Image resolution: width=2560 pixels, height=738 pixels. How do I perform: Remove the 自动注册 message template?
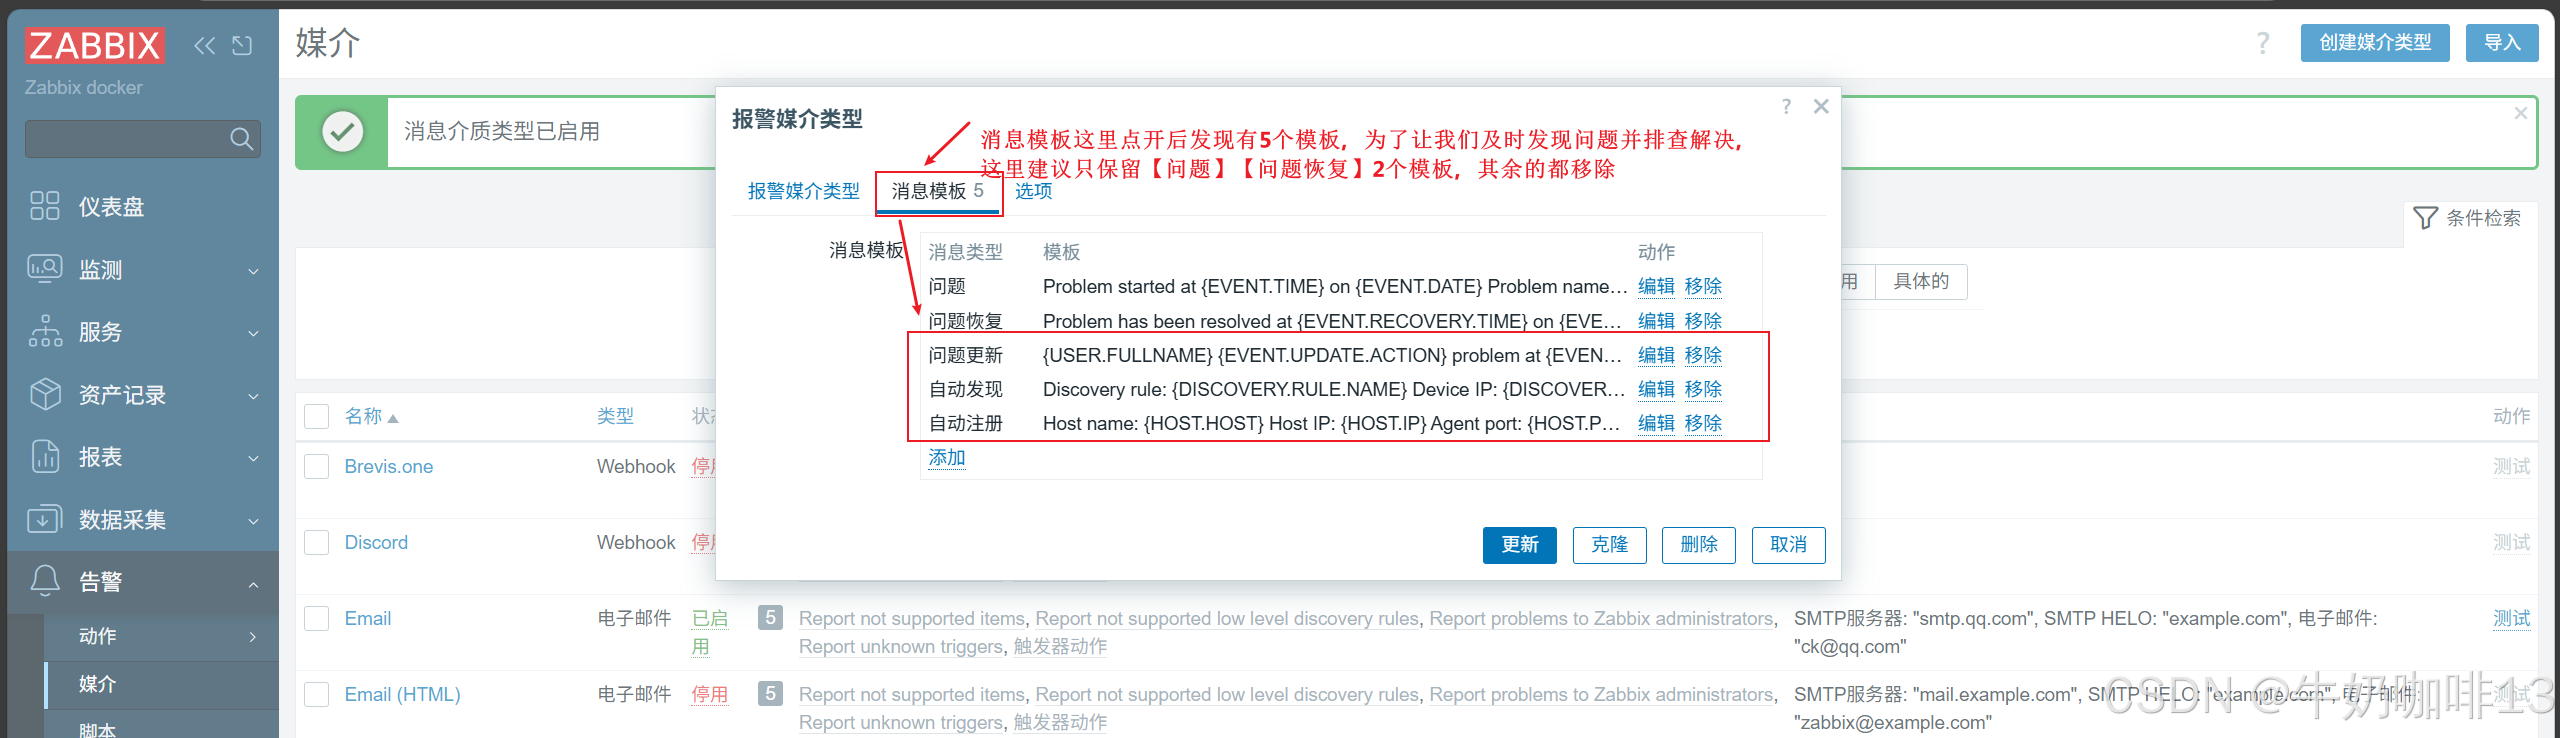pos(1703,423)
